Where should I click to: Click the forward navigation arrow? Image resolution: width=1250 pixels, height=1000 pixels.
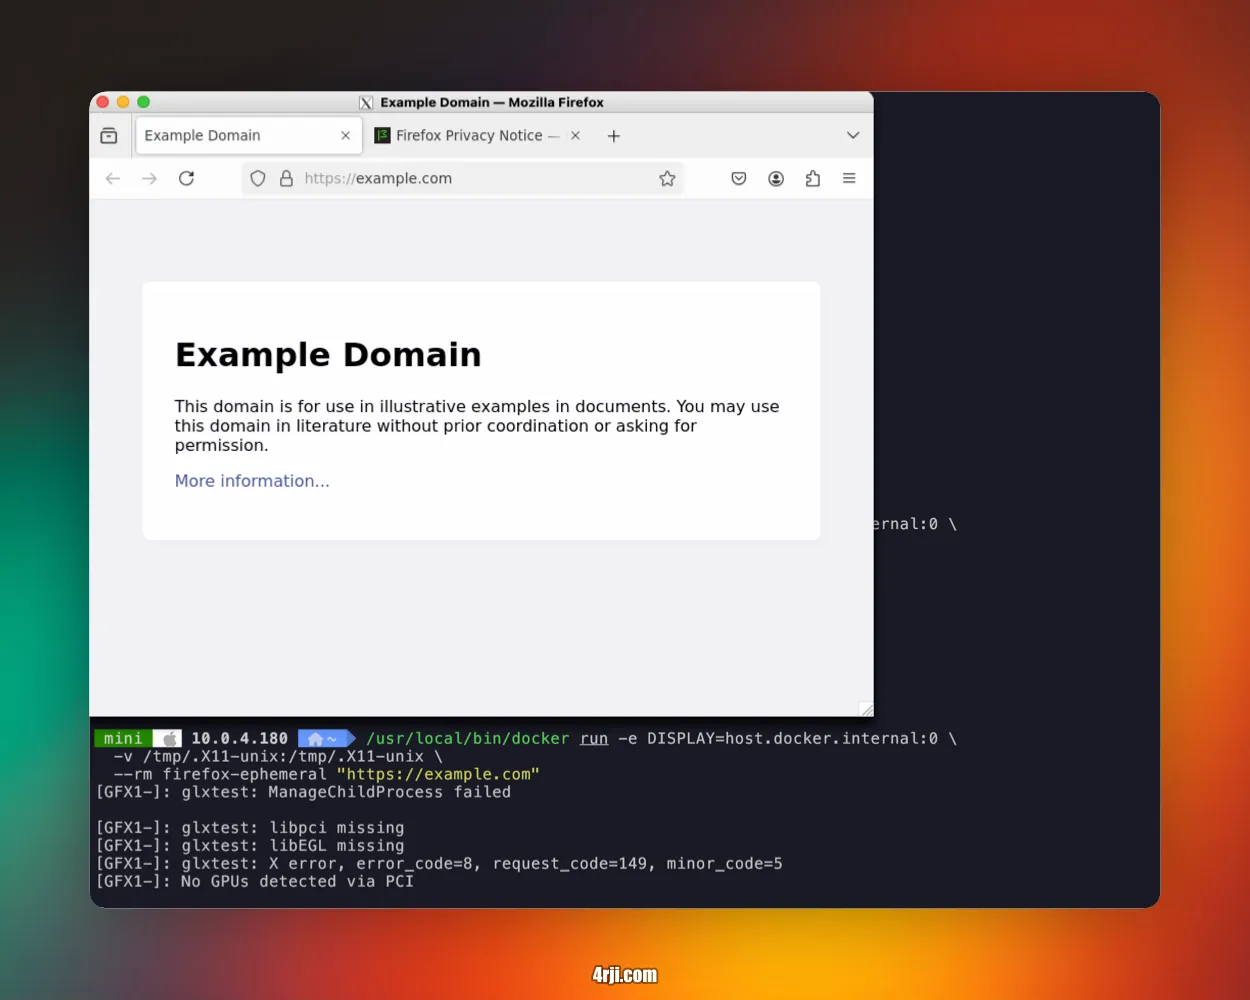pyautogui.click(x=149, y=178)
